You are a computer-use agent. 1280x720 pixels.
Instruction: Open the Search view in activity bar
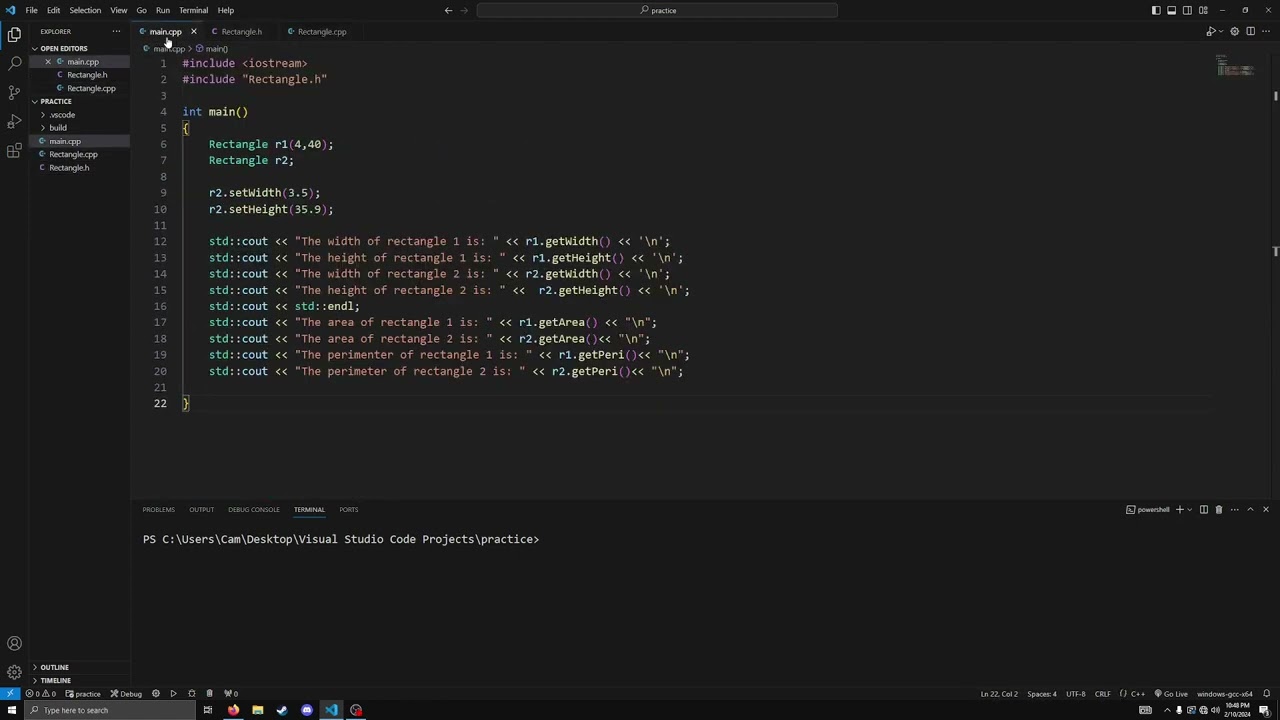pyautogui.click(x=14, y=63)
